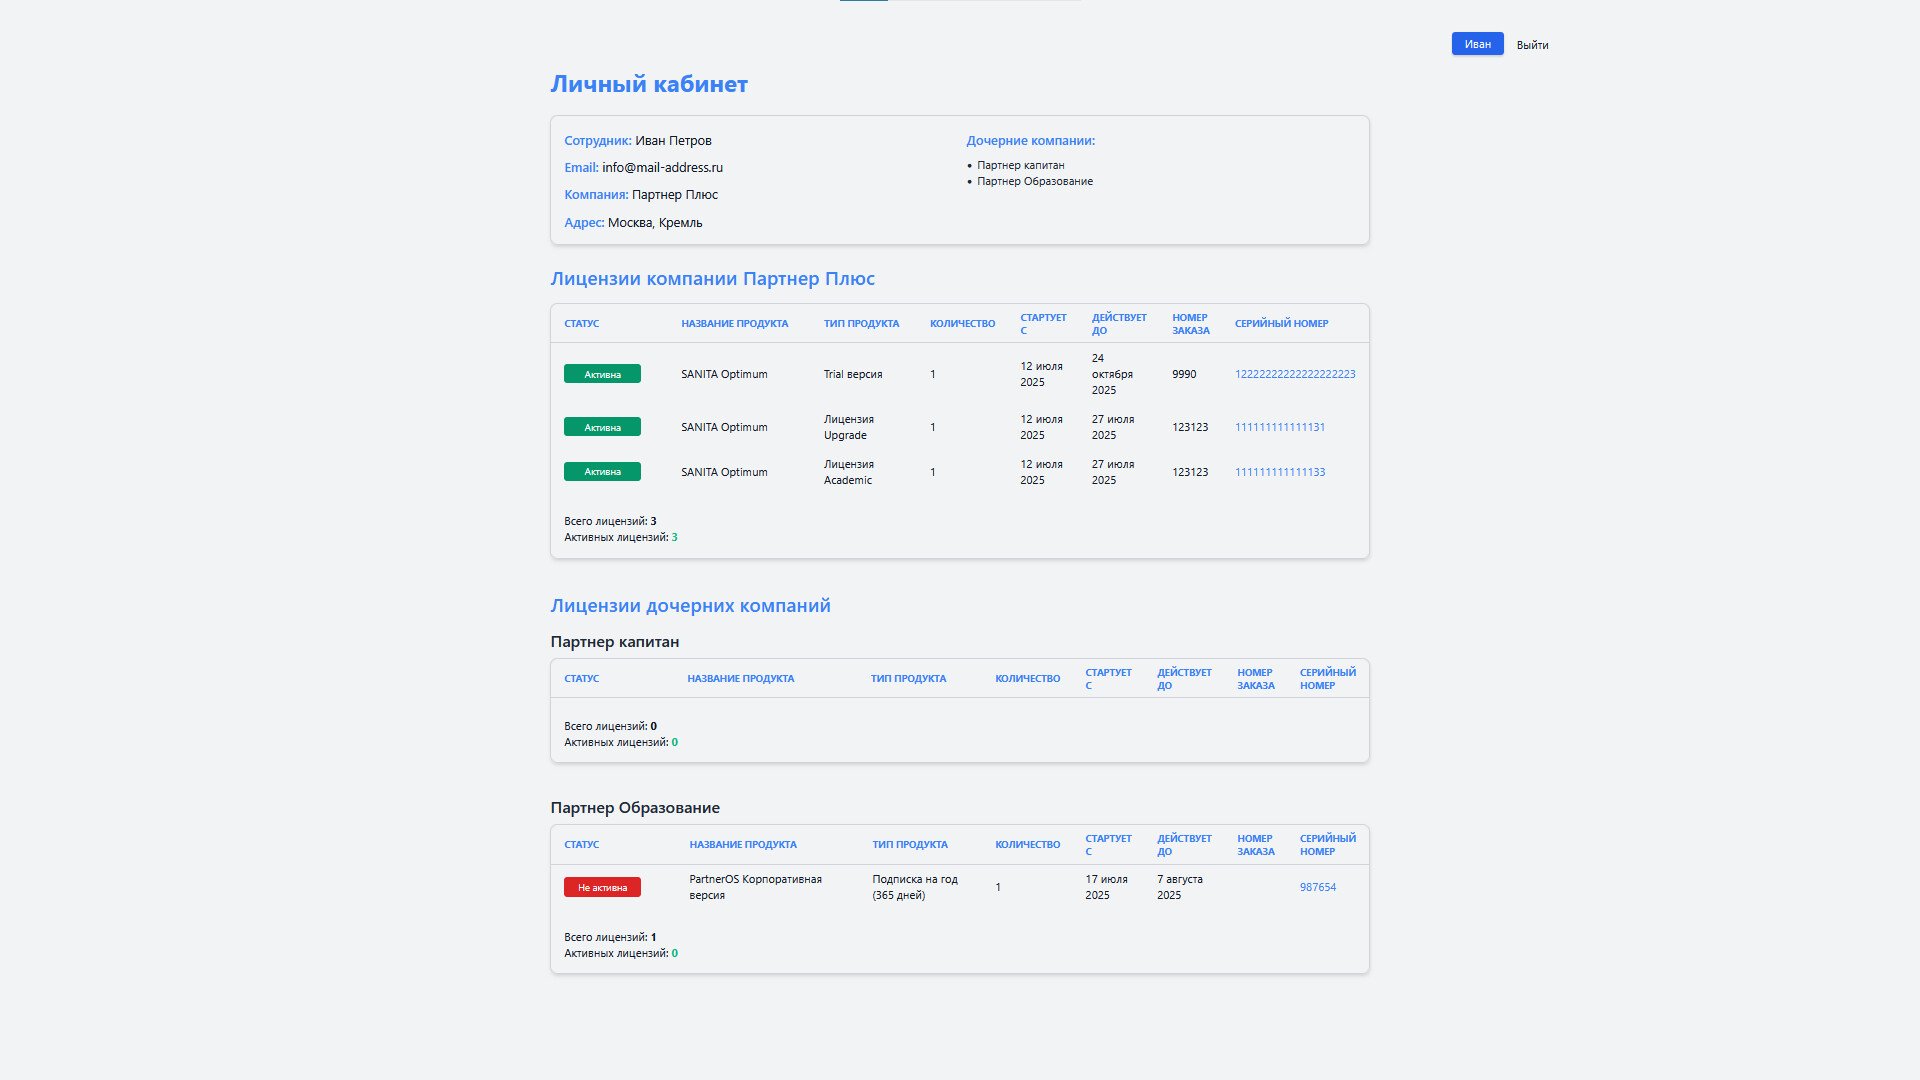The width and height of the screenshot is (1920, 1080).
Task: Click the blue Иван user button
Action: [1477, 44]
